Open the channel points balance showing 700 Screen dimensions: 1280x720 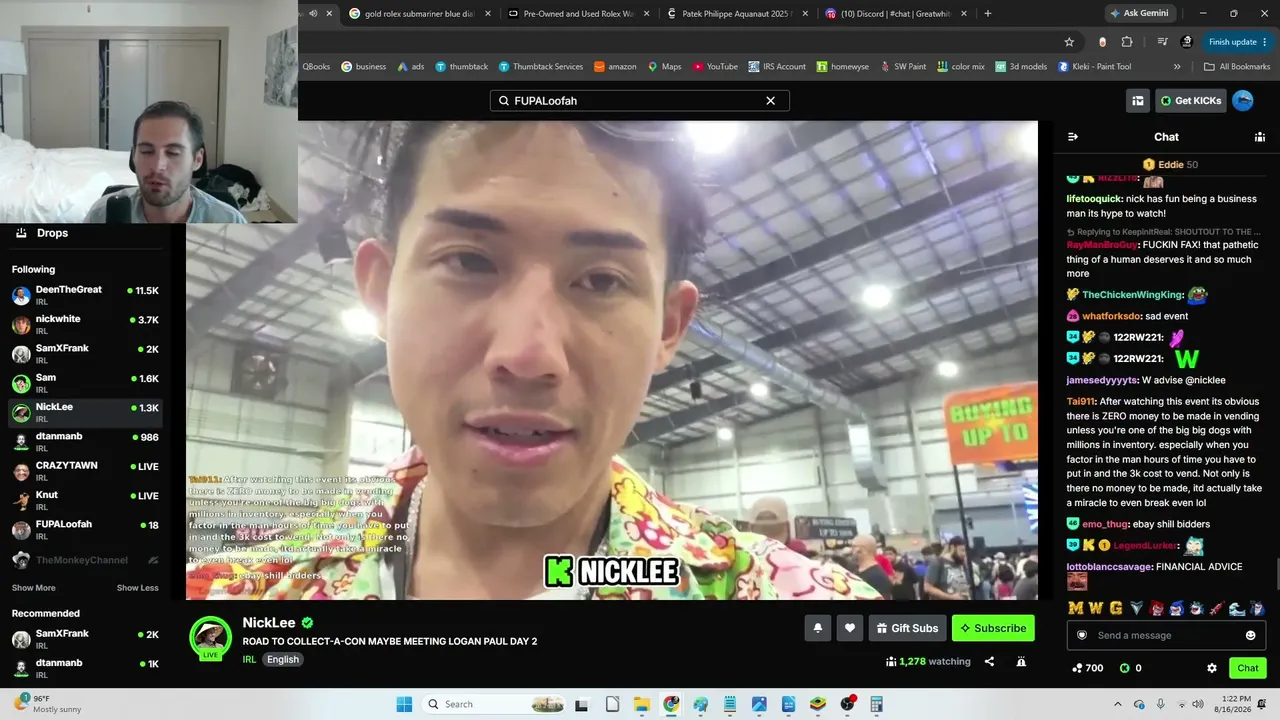click(x=1087, y=668)
